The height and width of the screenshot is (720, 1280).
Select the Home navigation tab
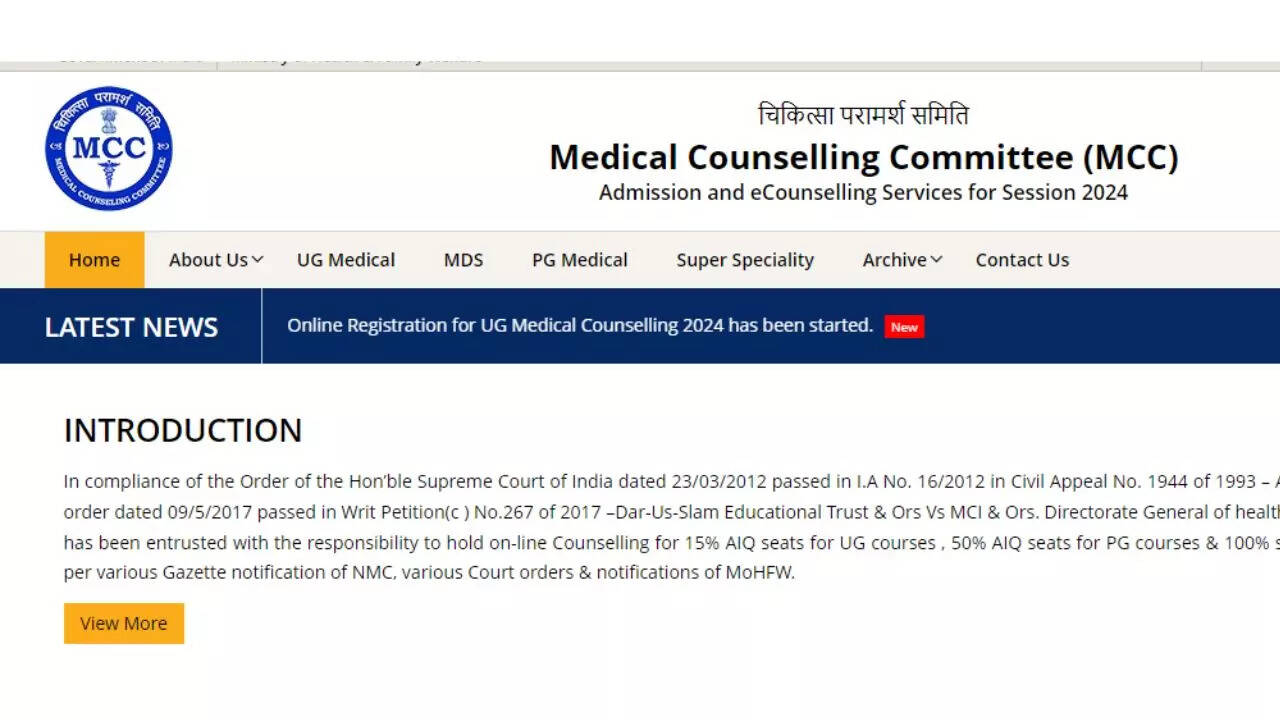[93, 259]
